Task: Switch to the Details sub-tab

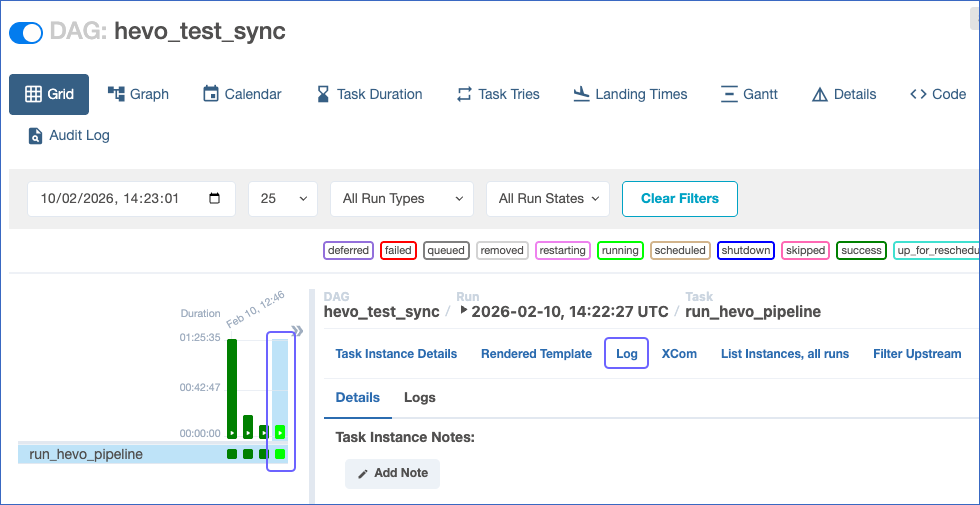Action: 358,398
